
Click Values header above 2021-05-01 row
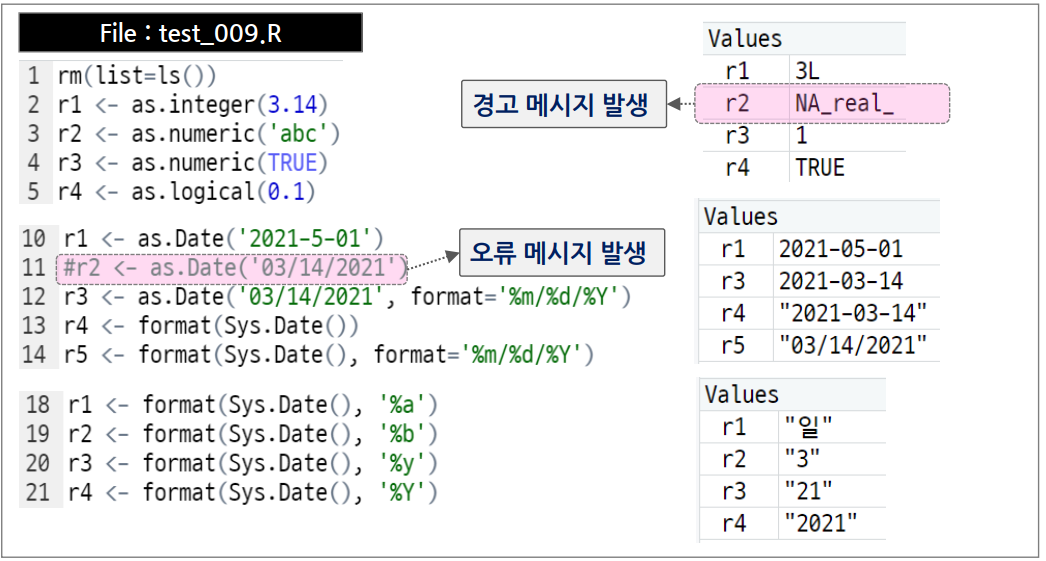point(740,217)
